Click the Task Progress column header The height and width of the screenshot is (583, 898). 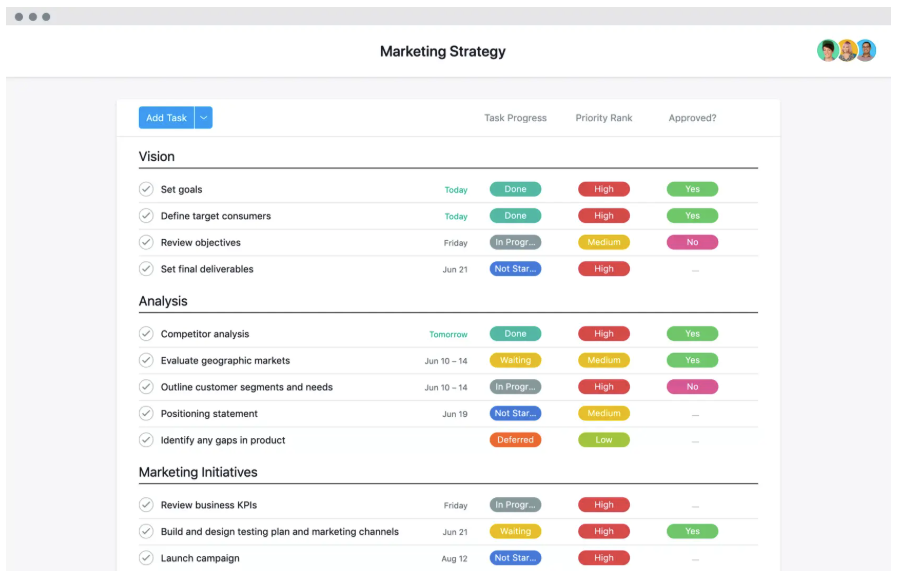515,118
